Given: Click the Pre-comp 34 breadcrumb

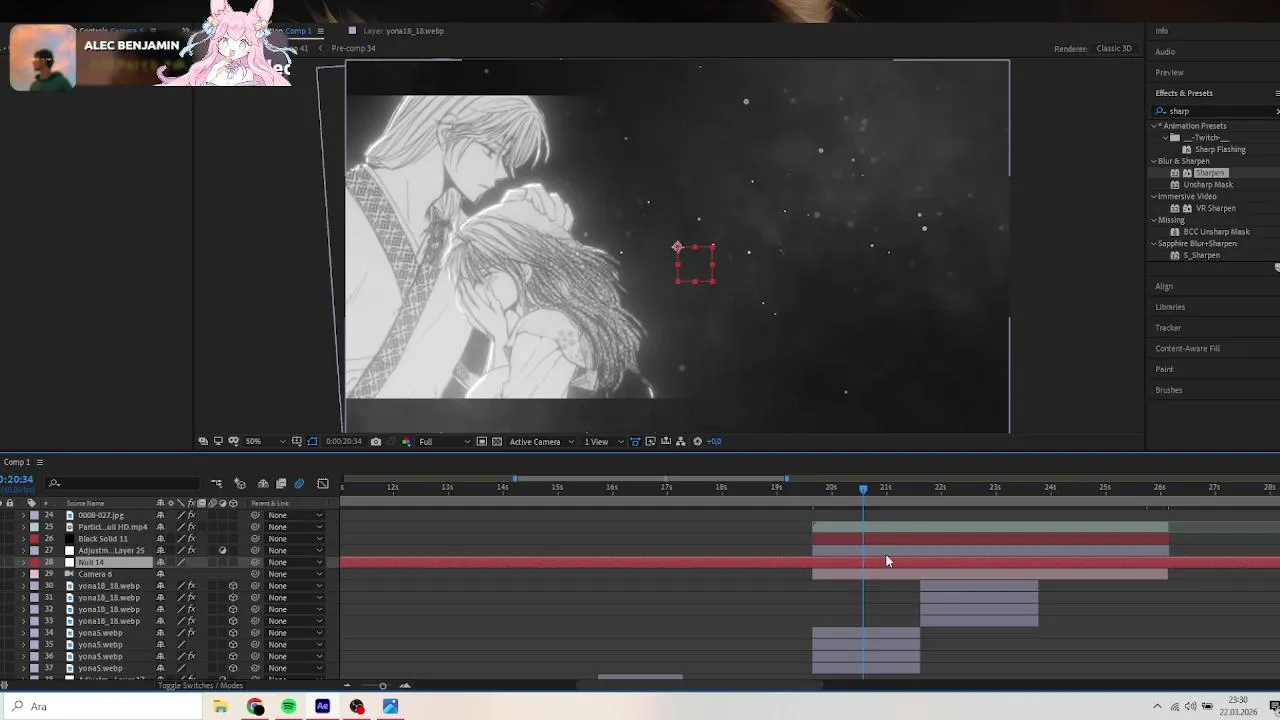Looking at the screenshot, I should (x=353, y=48).
